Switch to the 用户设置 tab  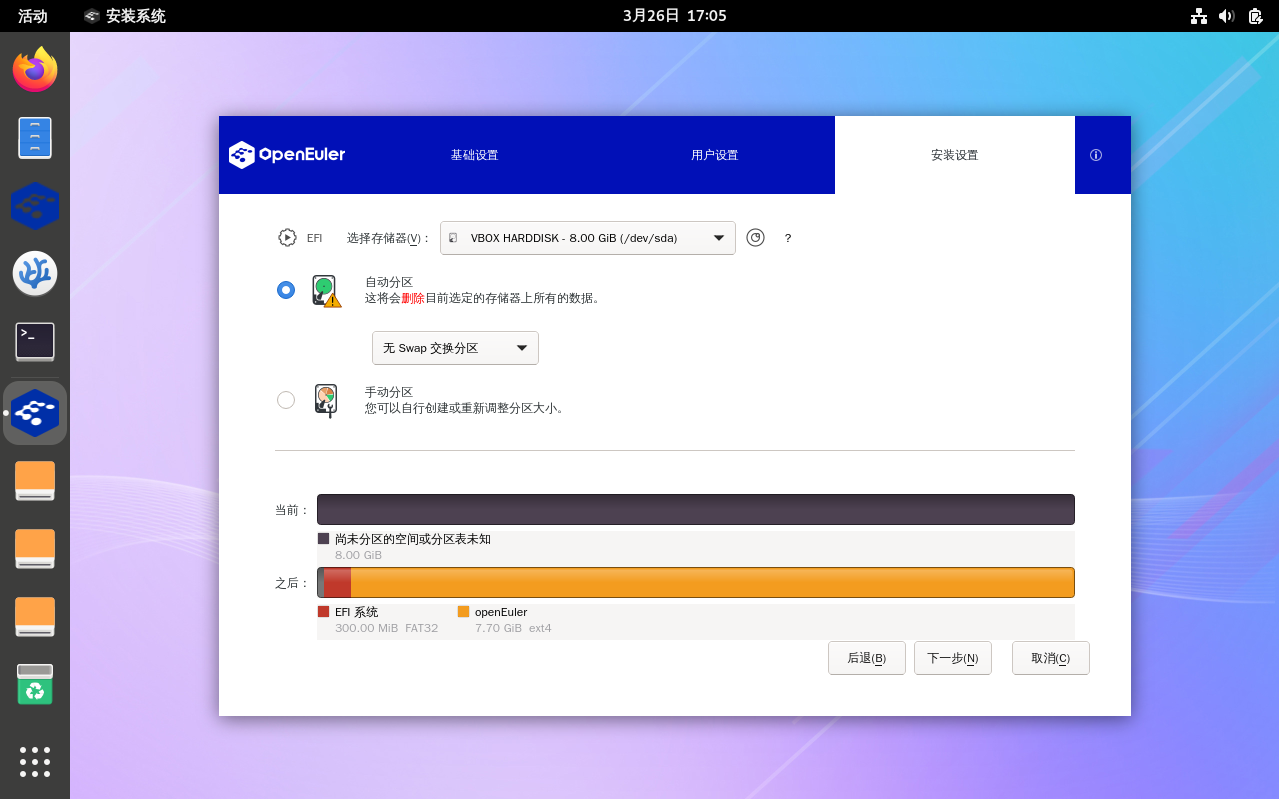tap(714, 155)
